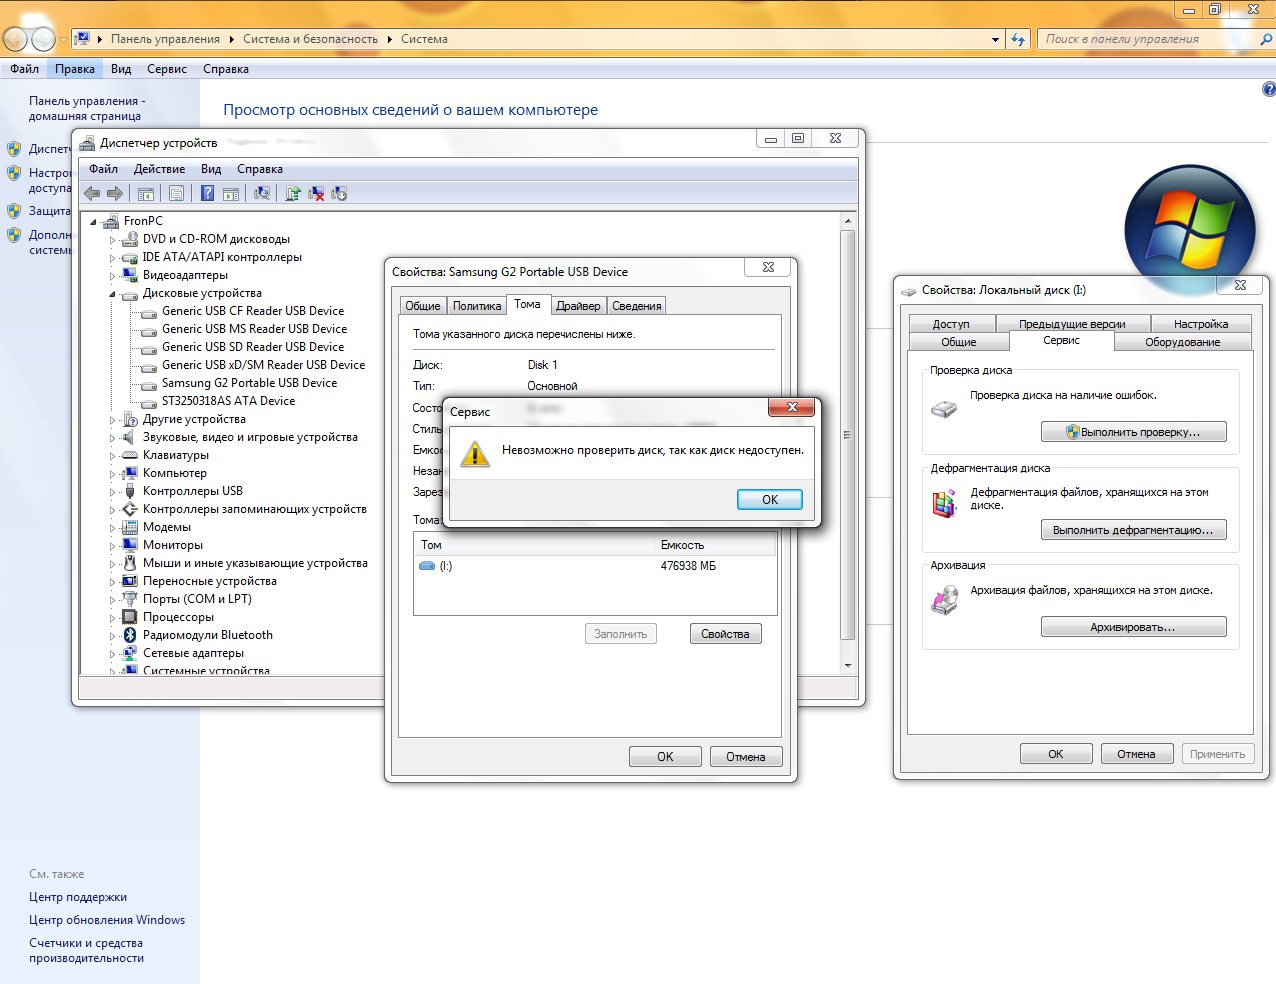
Task: Select ST3250318AS ATA Device in tree
Action: tap(228, 401)
